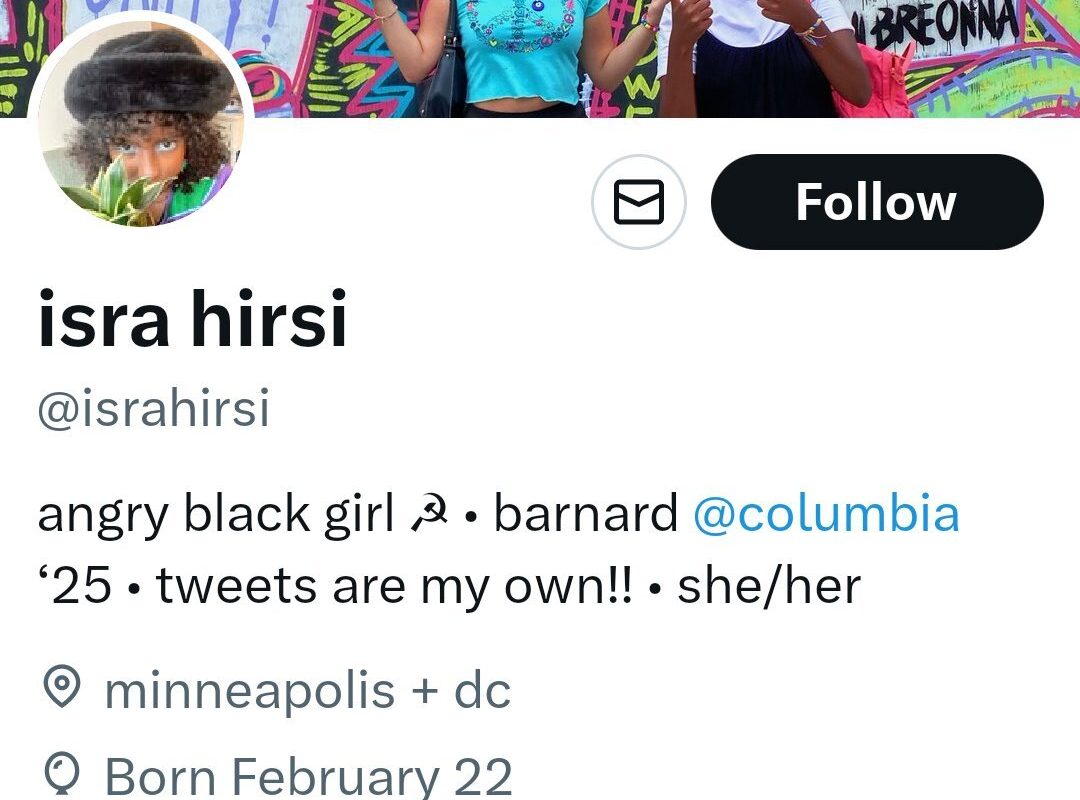Open direct message via envelope icon
This screenshot has height=800, width=1080.
tap(638, 202)
